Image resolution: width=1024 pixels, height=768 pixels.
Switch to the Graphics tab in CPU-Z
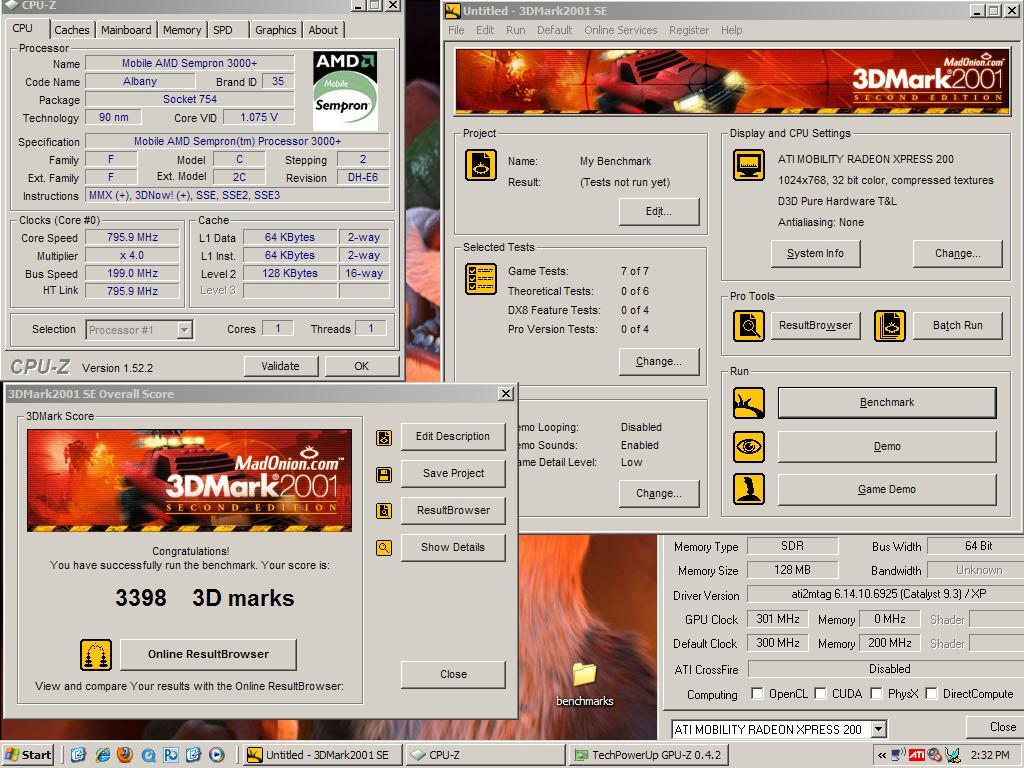click(x=276, y=30)
